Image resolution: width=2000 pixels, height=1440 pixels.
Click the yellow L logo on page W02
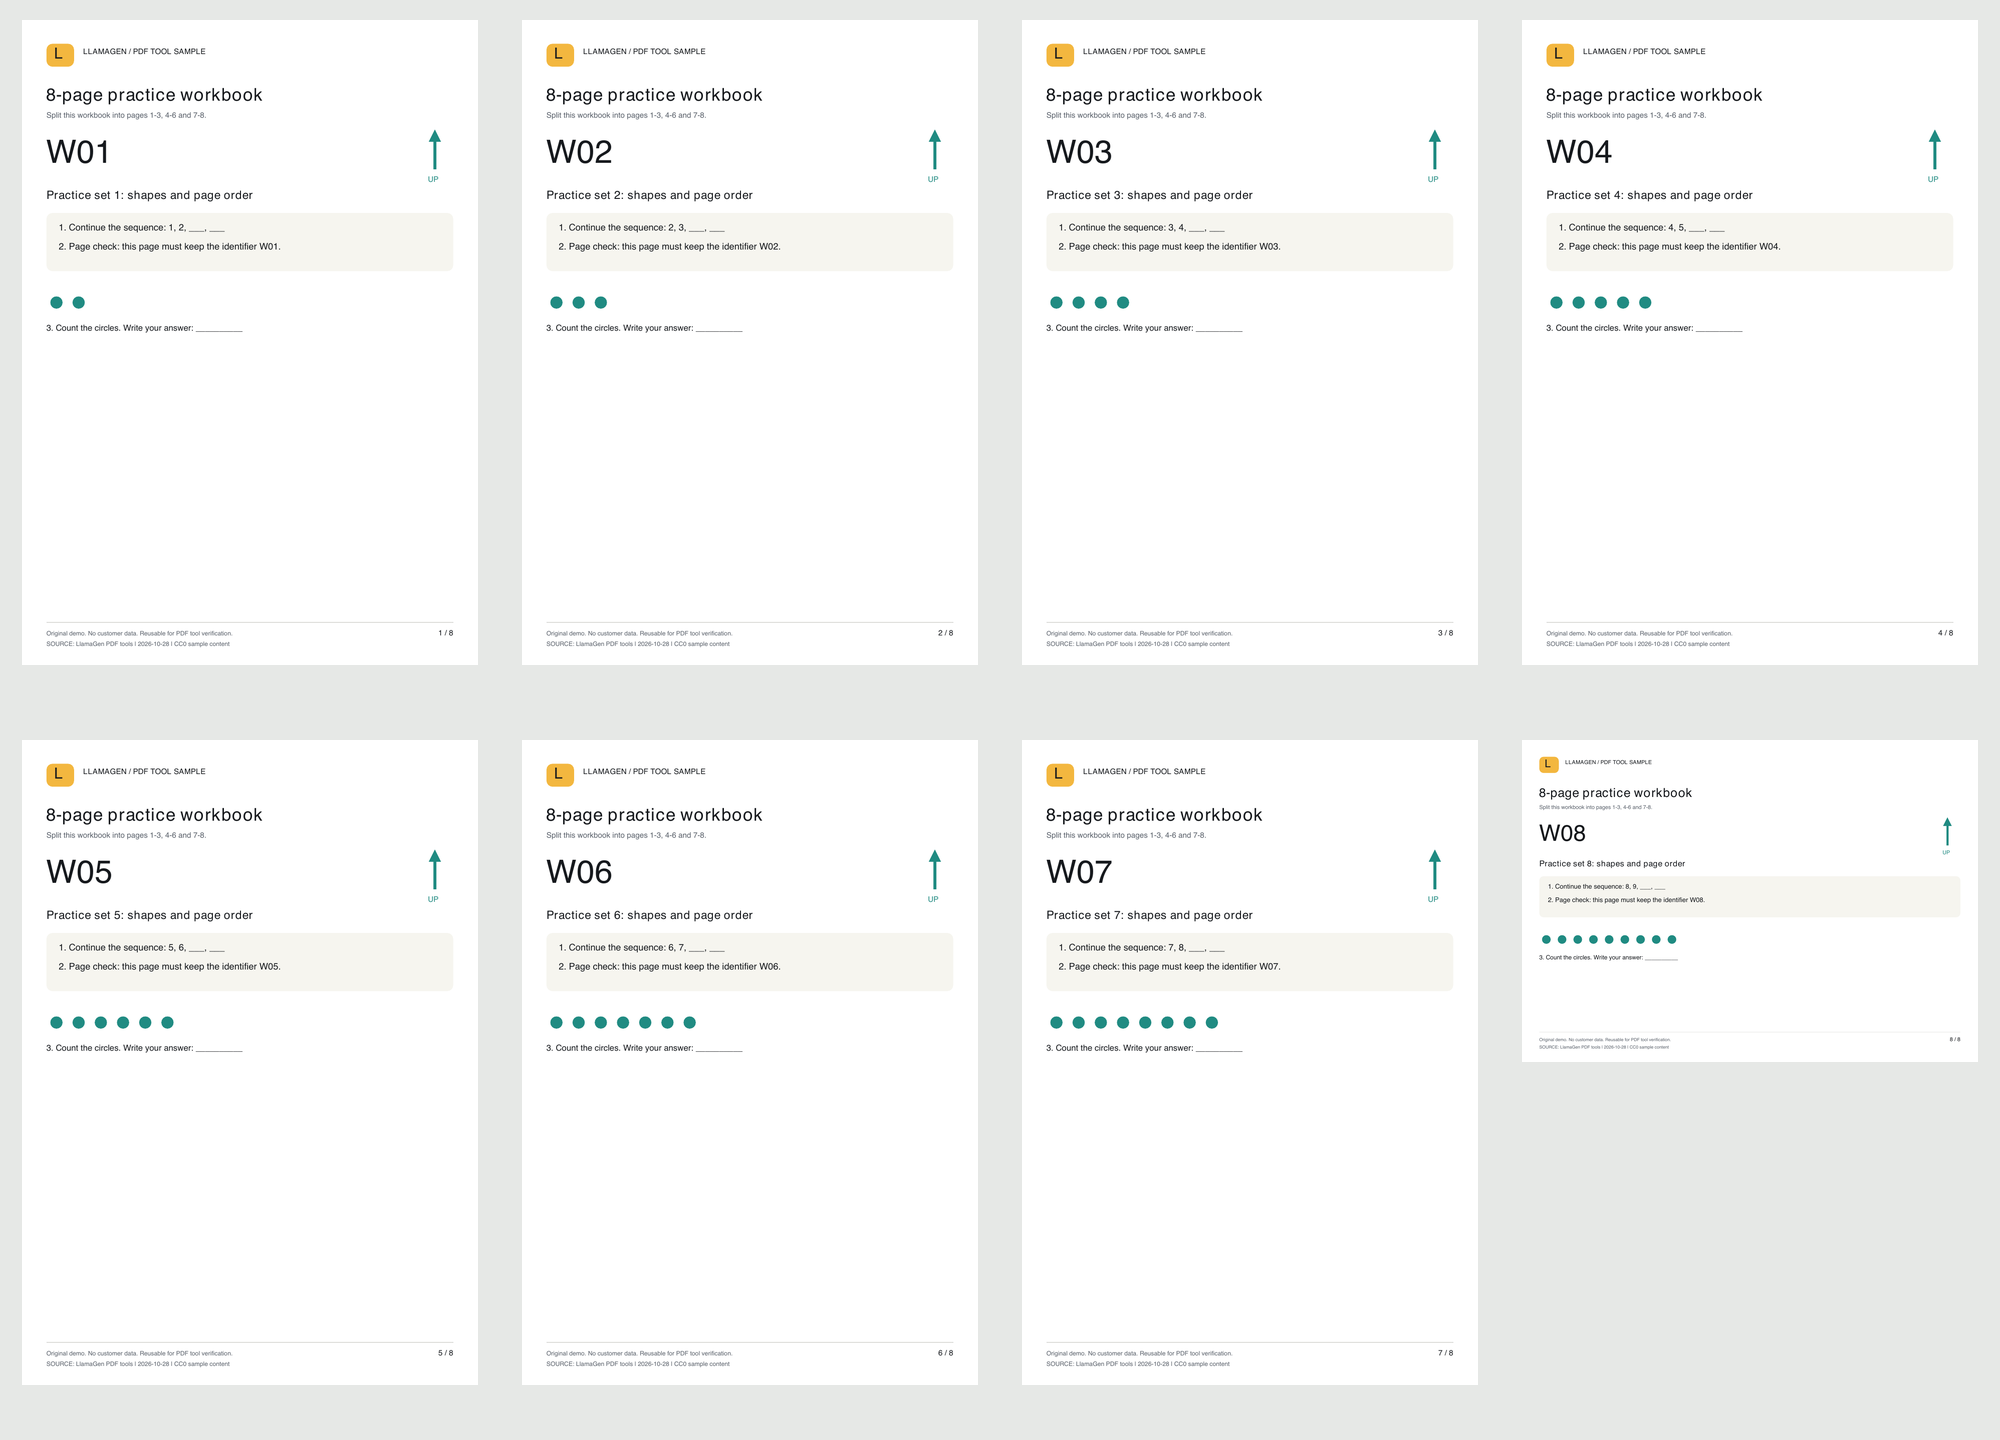tap(560, 55)
